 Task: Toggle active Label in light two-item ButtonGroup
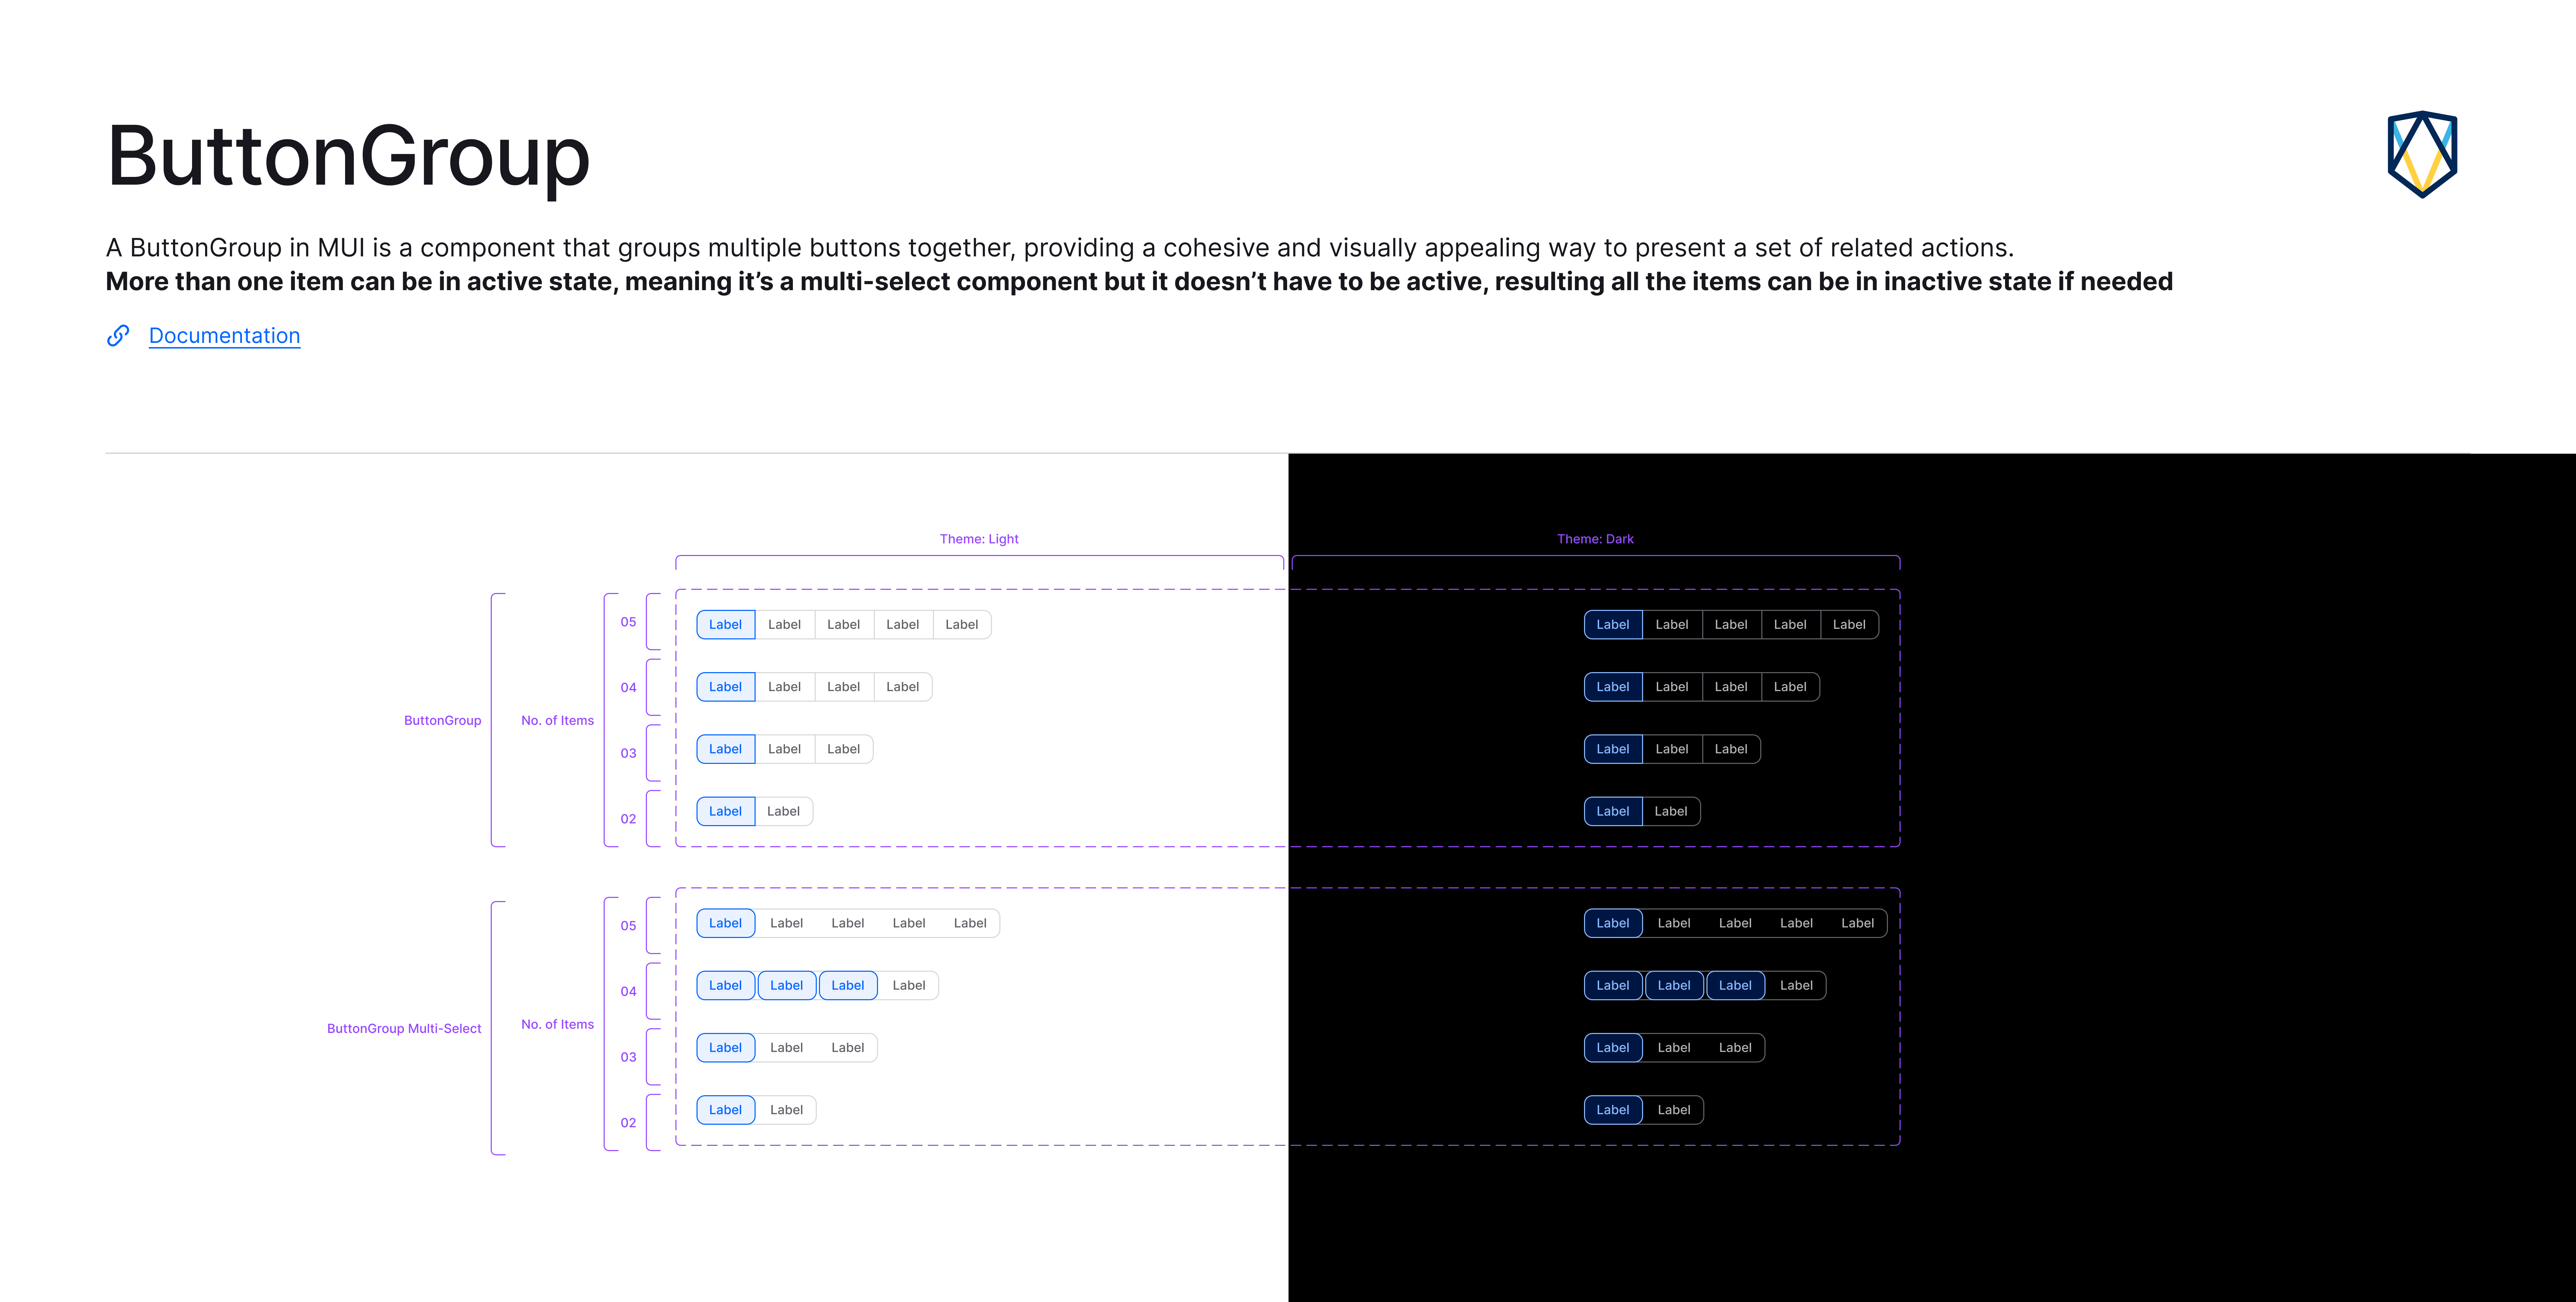tap(726, 811)
